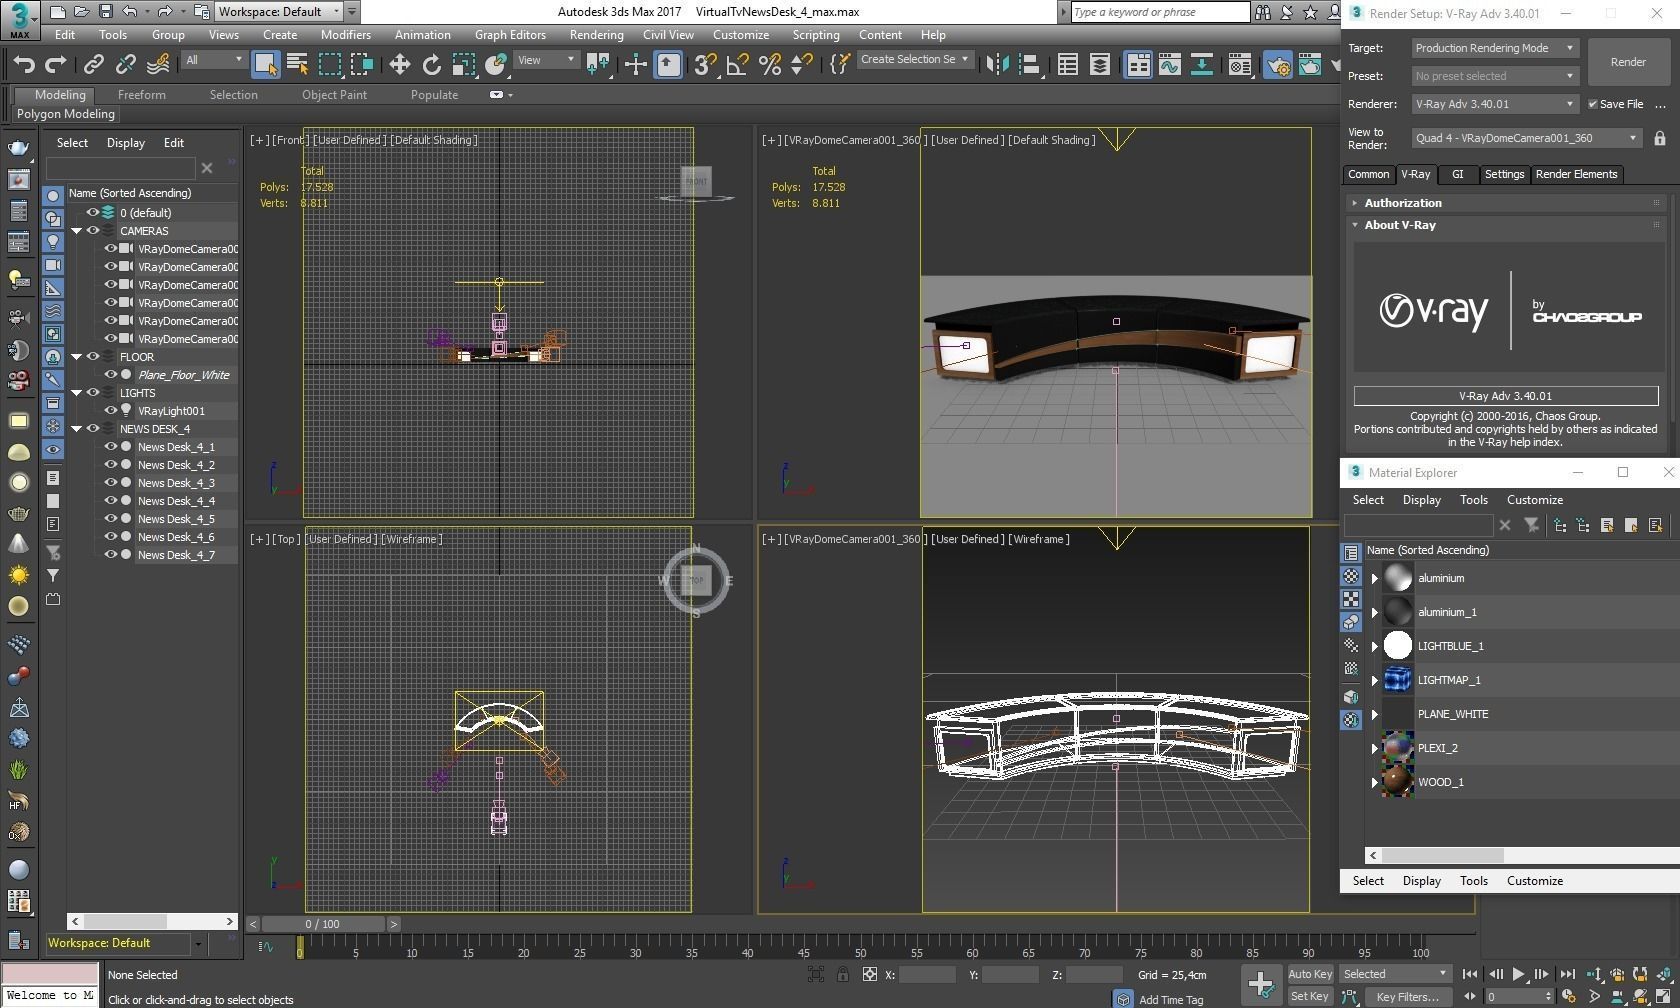Select the Select and Link tool
This screenshot has width=1680, height=1008.
click(93, 65)
